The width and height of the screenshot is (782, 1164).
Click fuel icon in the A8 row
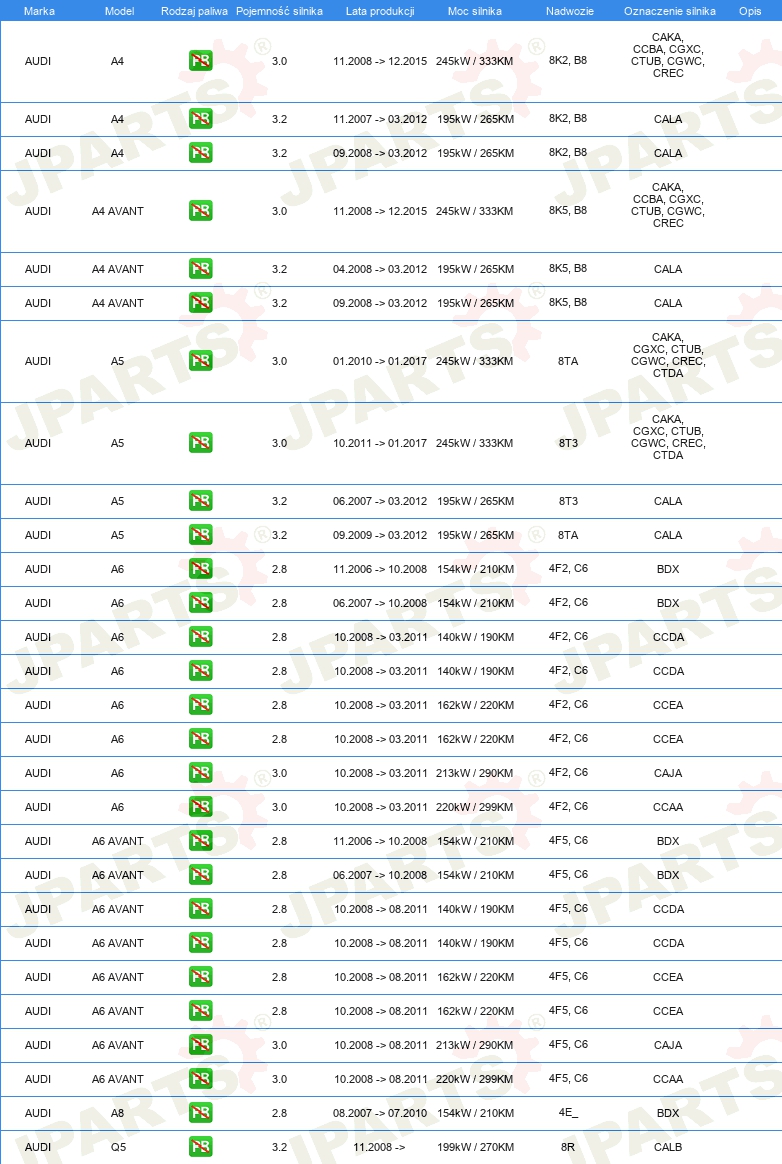click(x=201, y=1114)
